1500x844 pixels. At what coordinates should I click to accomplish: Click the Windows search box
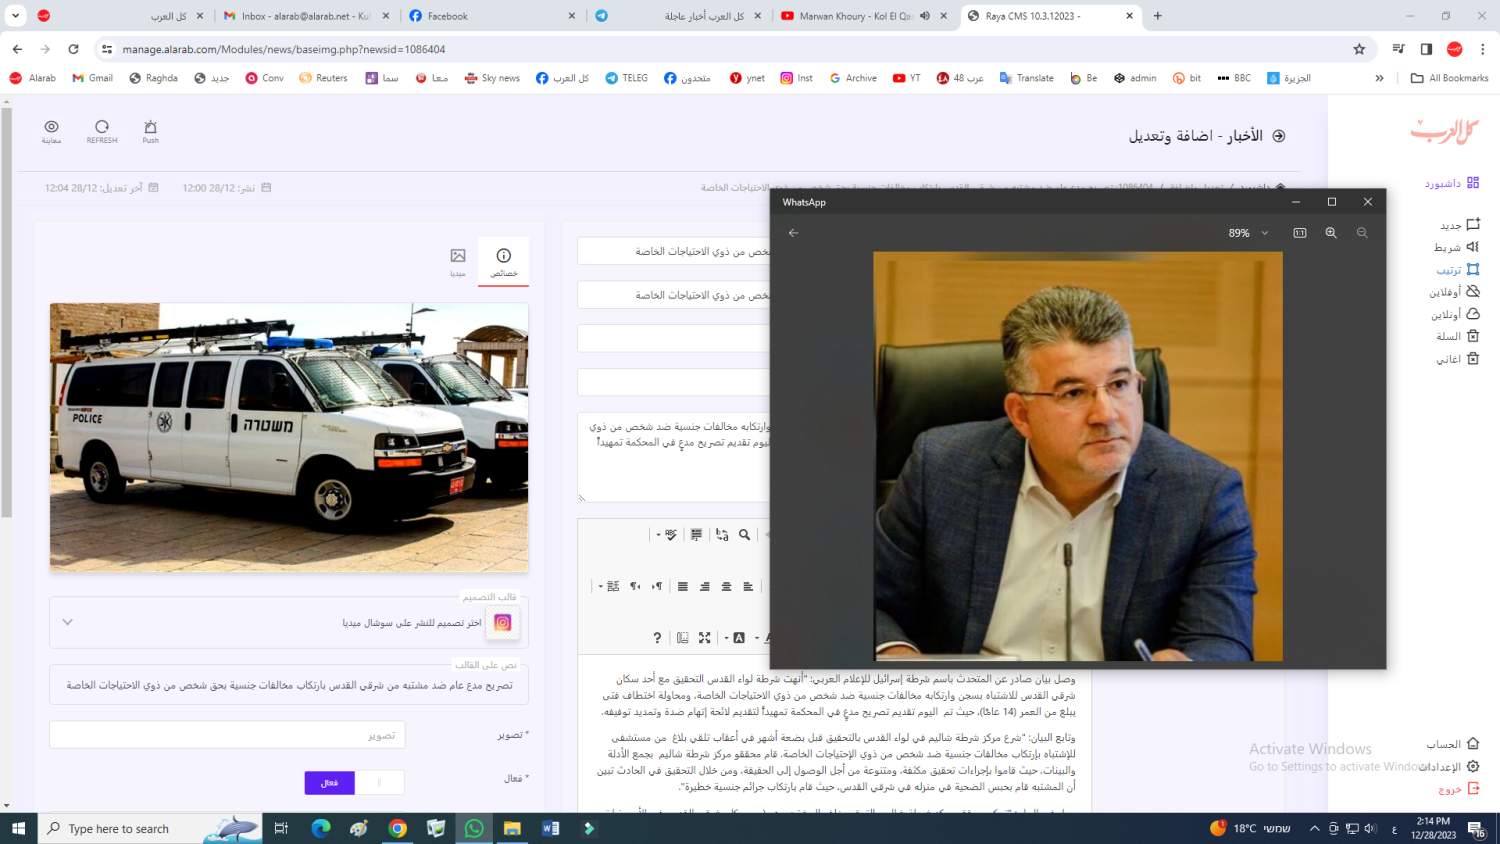(150, 828)
